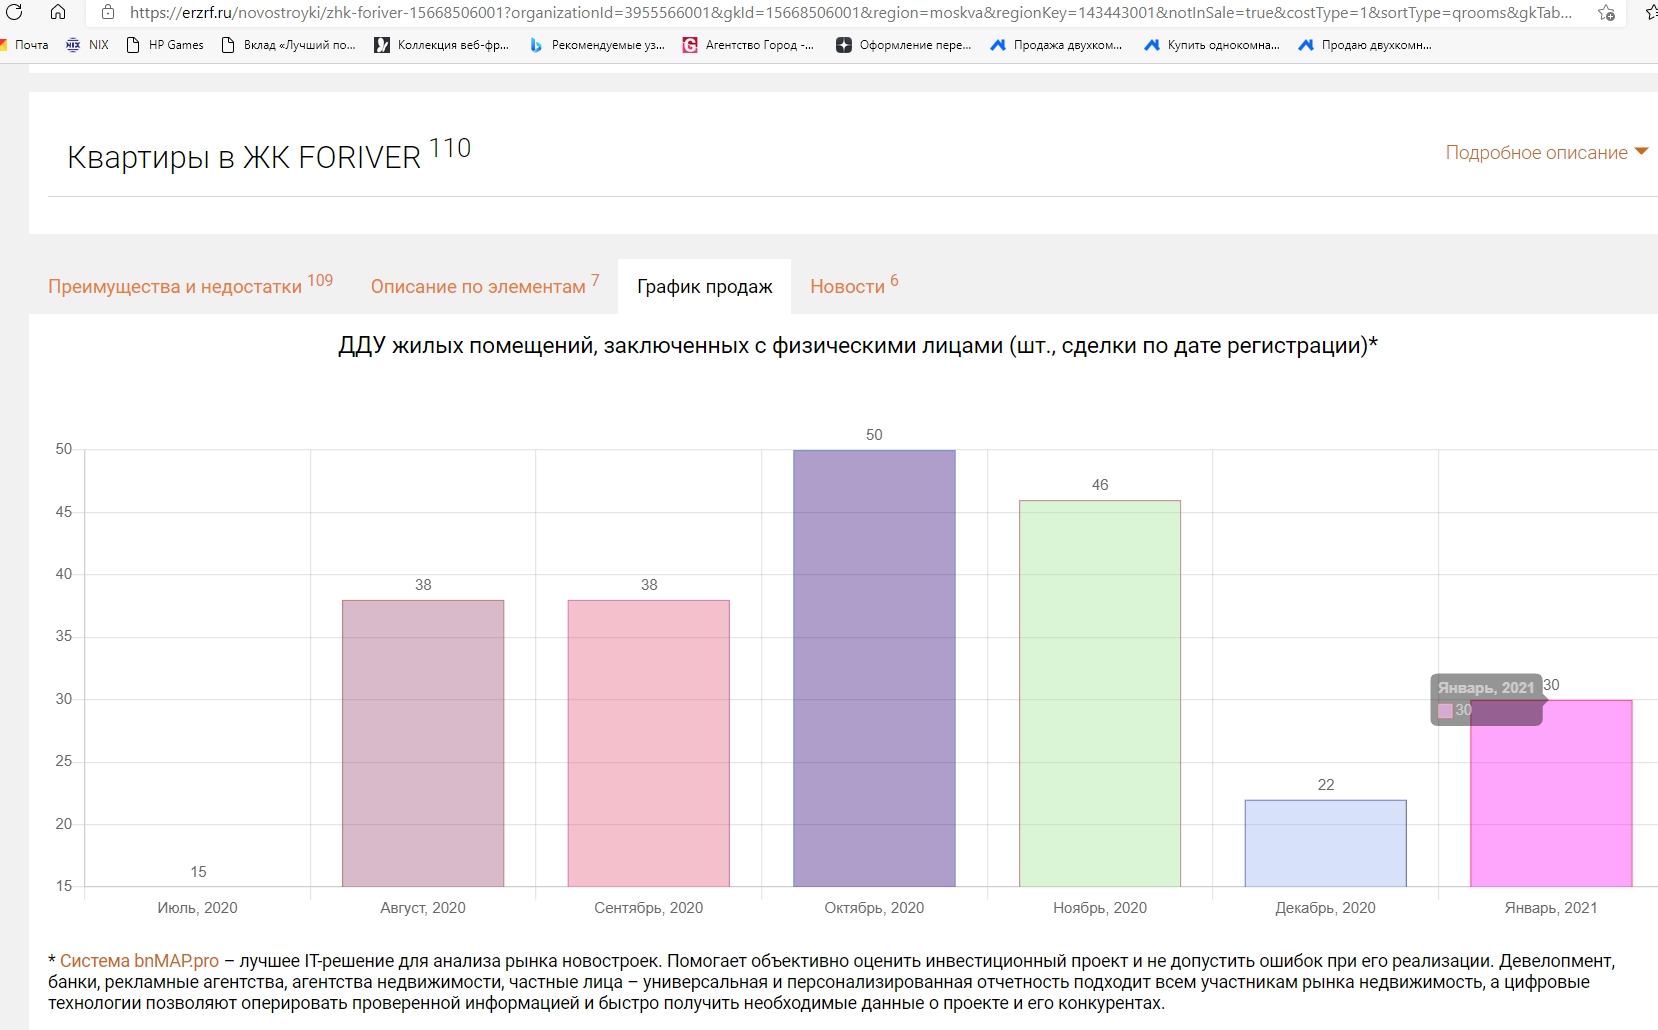Open the NIX bookmark
Viewport: 1658px width, 1030px height.
coord(87,45)
